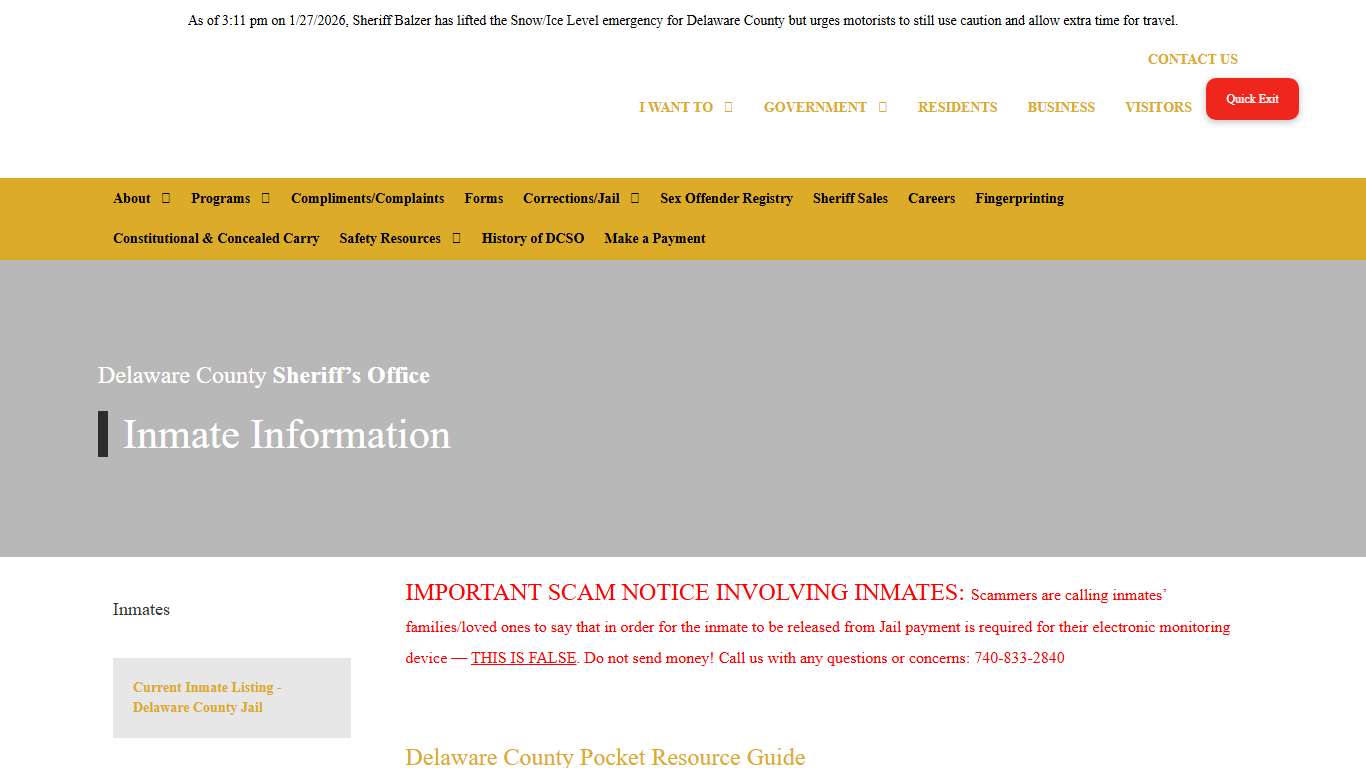Image resolution: width=1366 pixels, height=768 pixels.
Task: Open the VISITORS section
Action: [1158, 107]
